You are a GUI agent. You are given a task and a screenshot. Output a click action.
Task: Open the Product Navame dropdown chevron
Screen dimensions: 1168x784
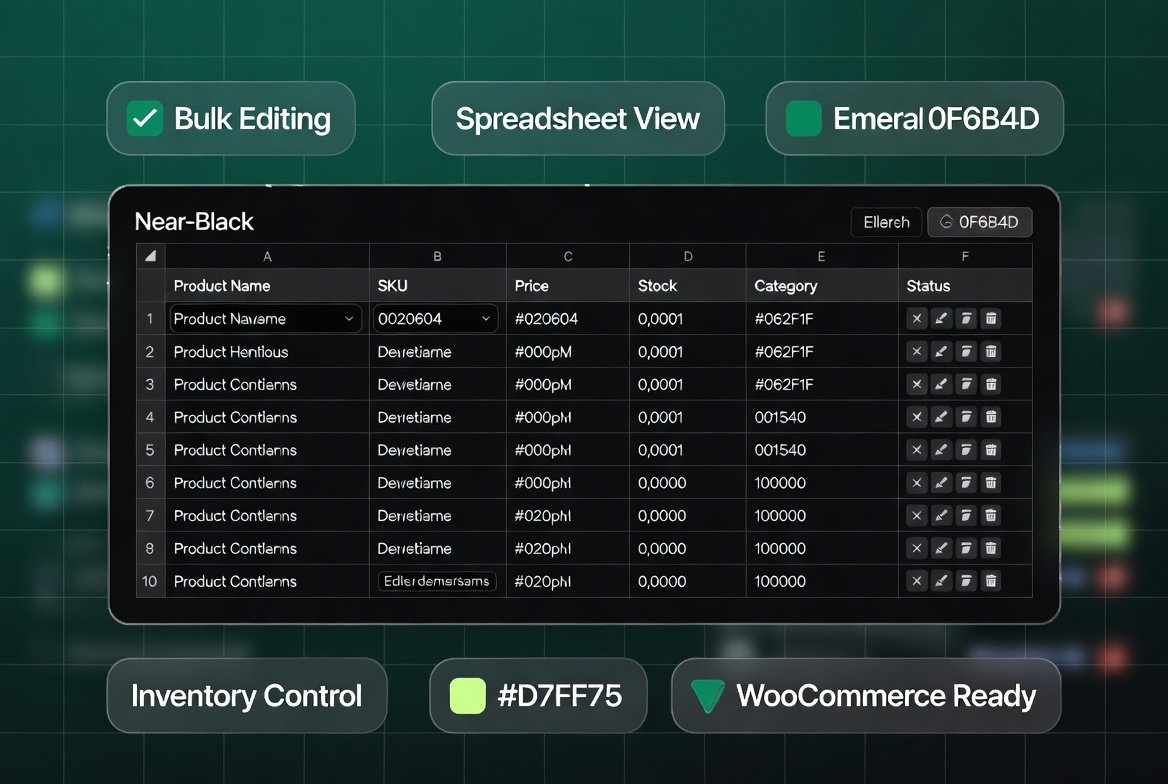349,319
